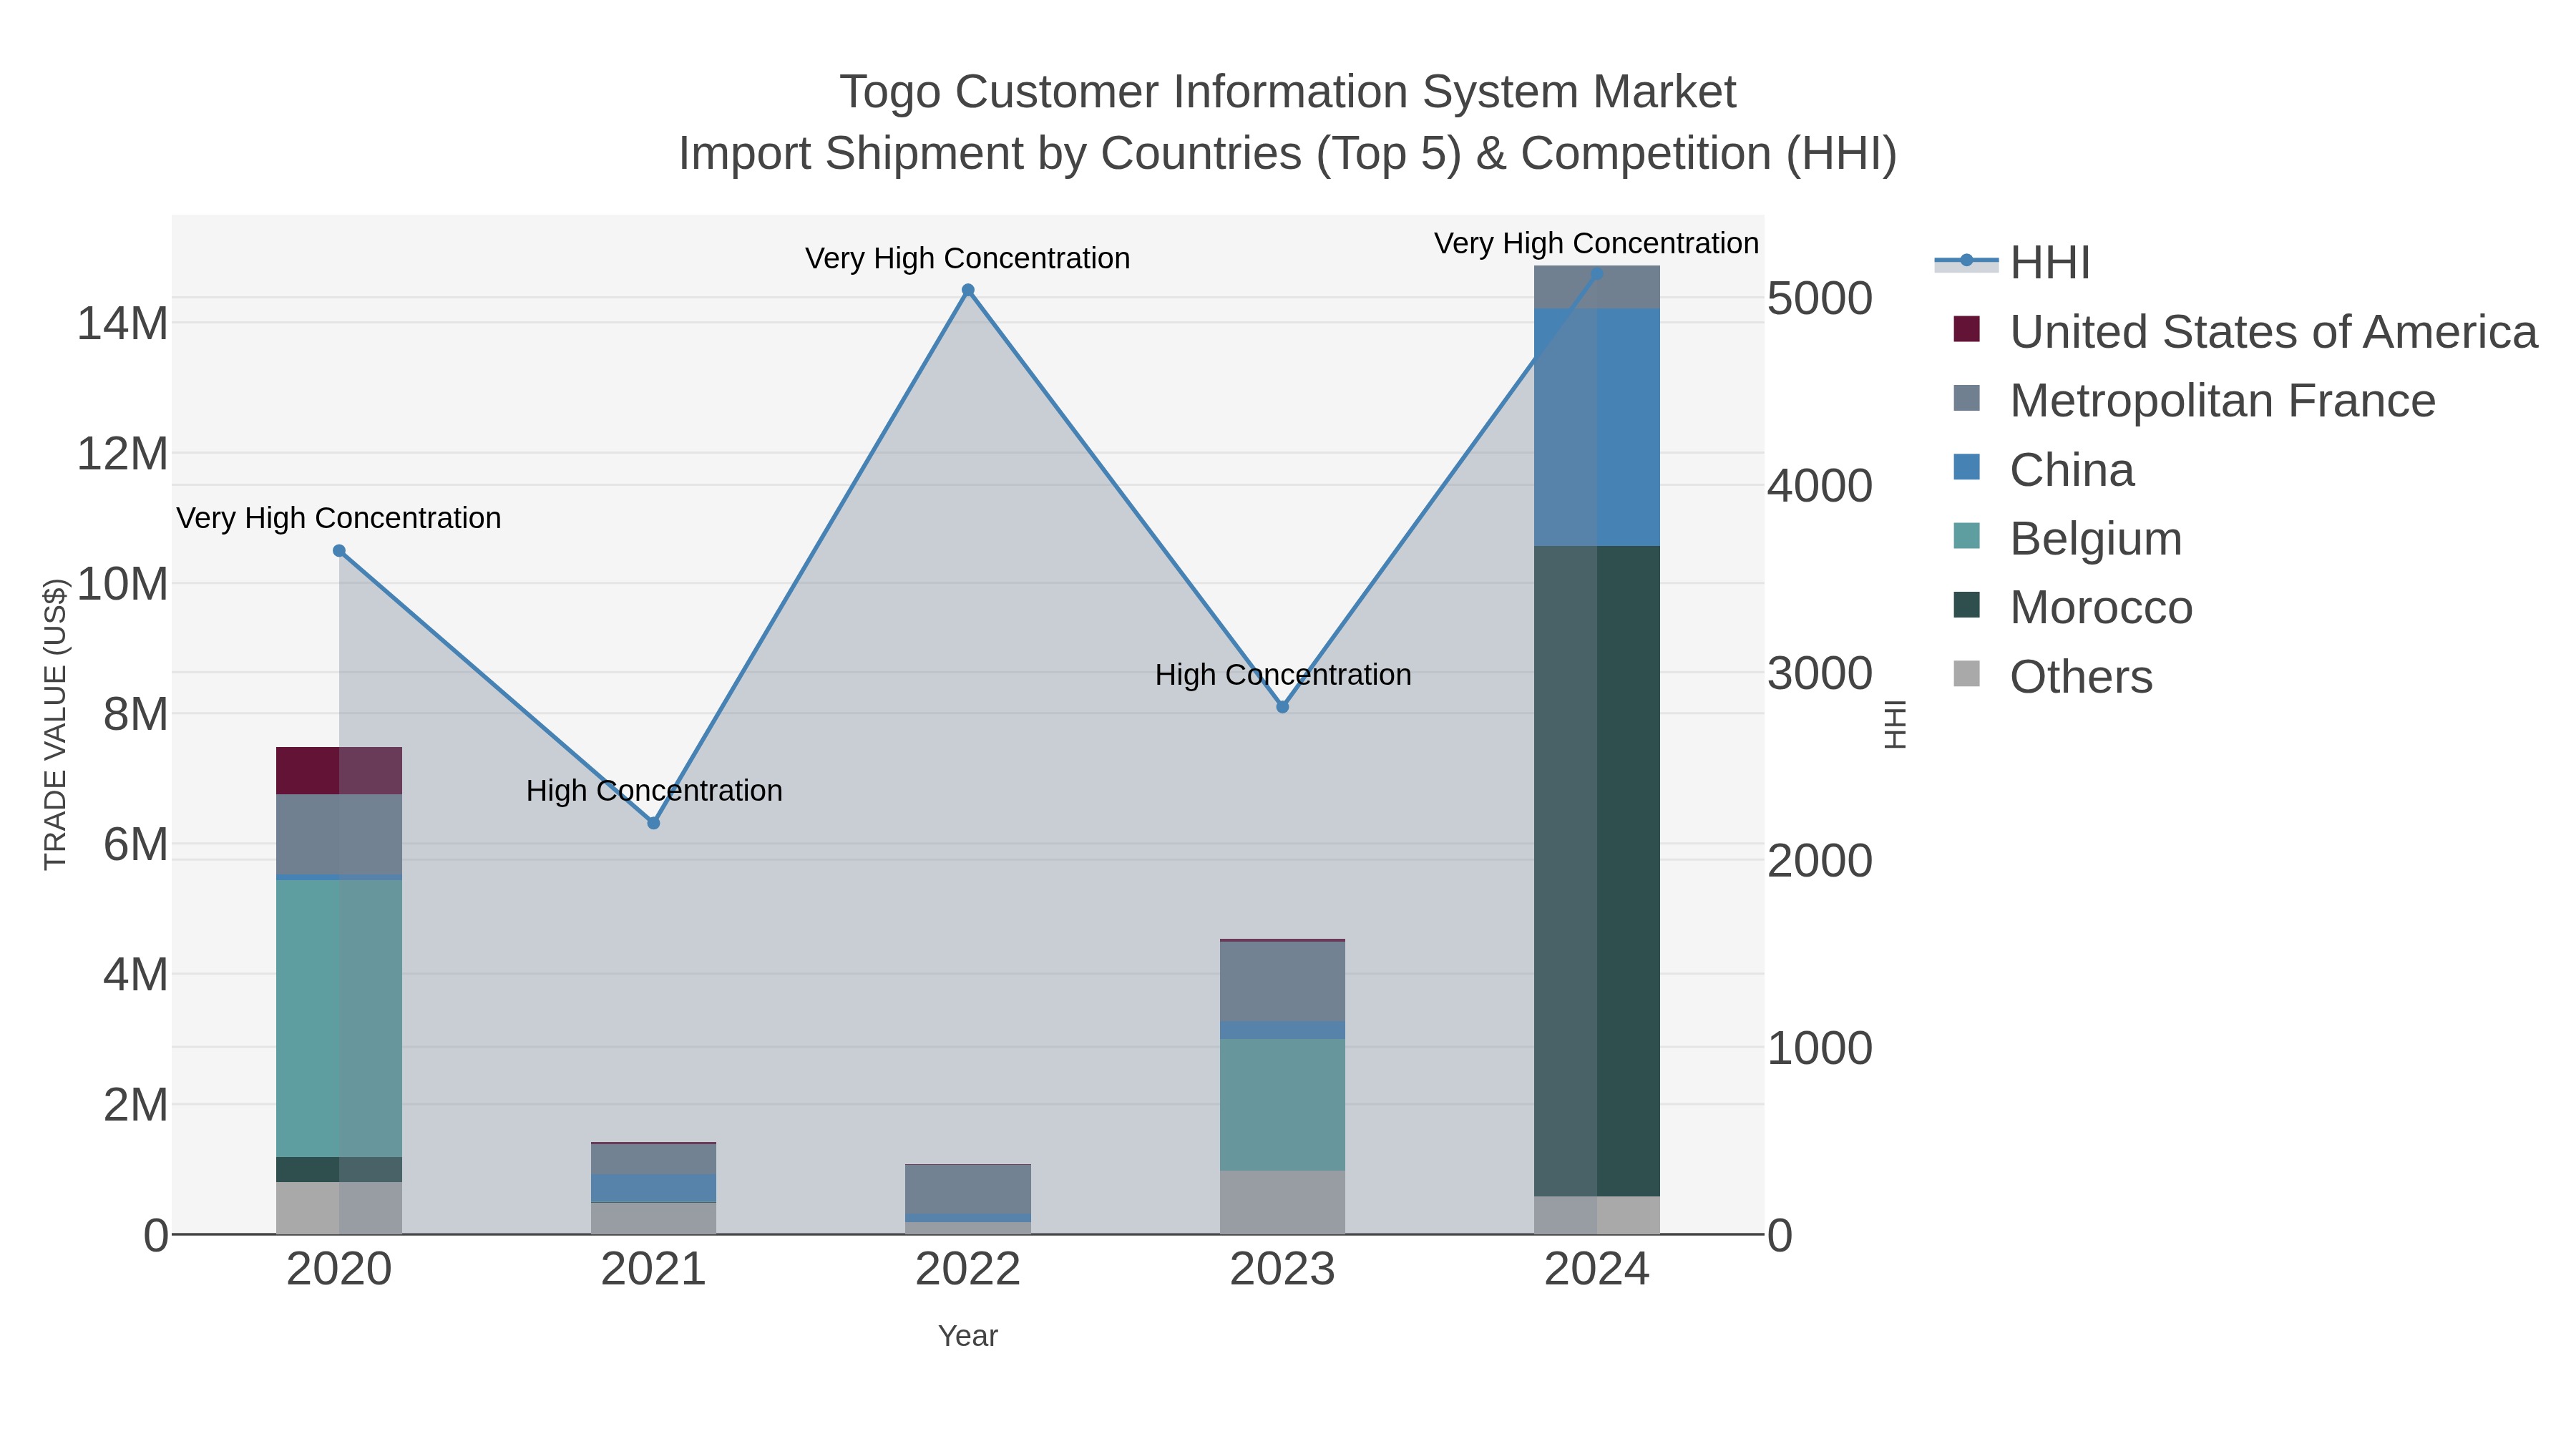Screen dimensions: 2576x1449
Task: Click the 2021 x-axis label
Action: [x=654, y=1270]
